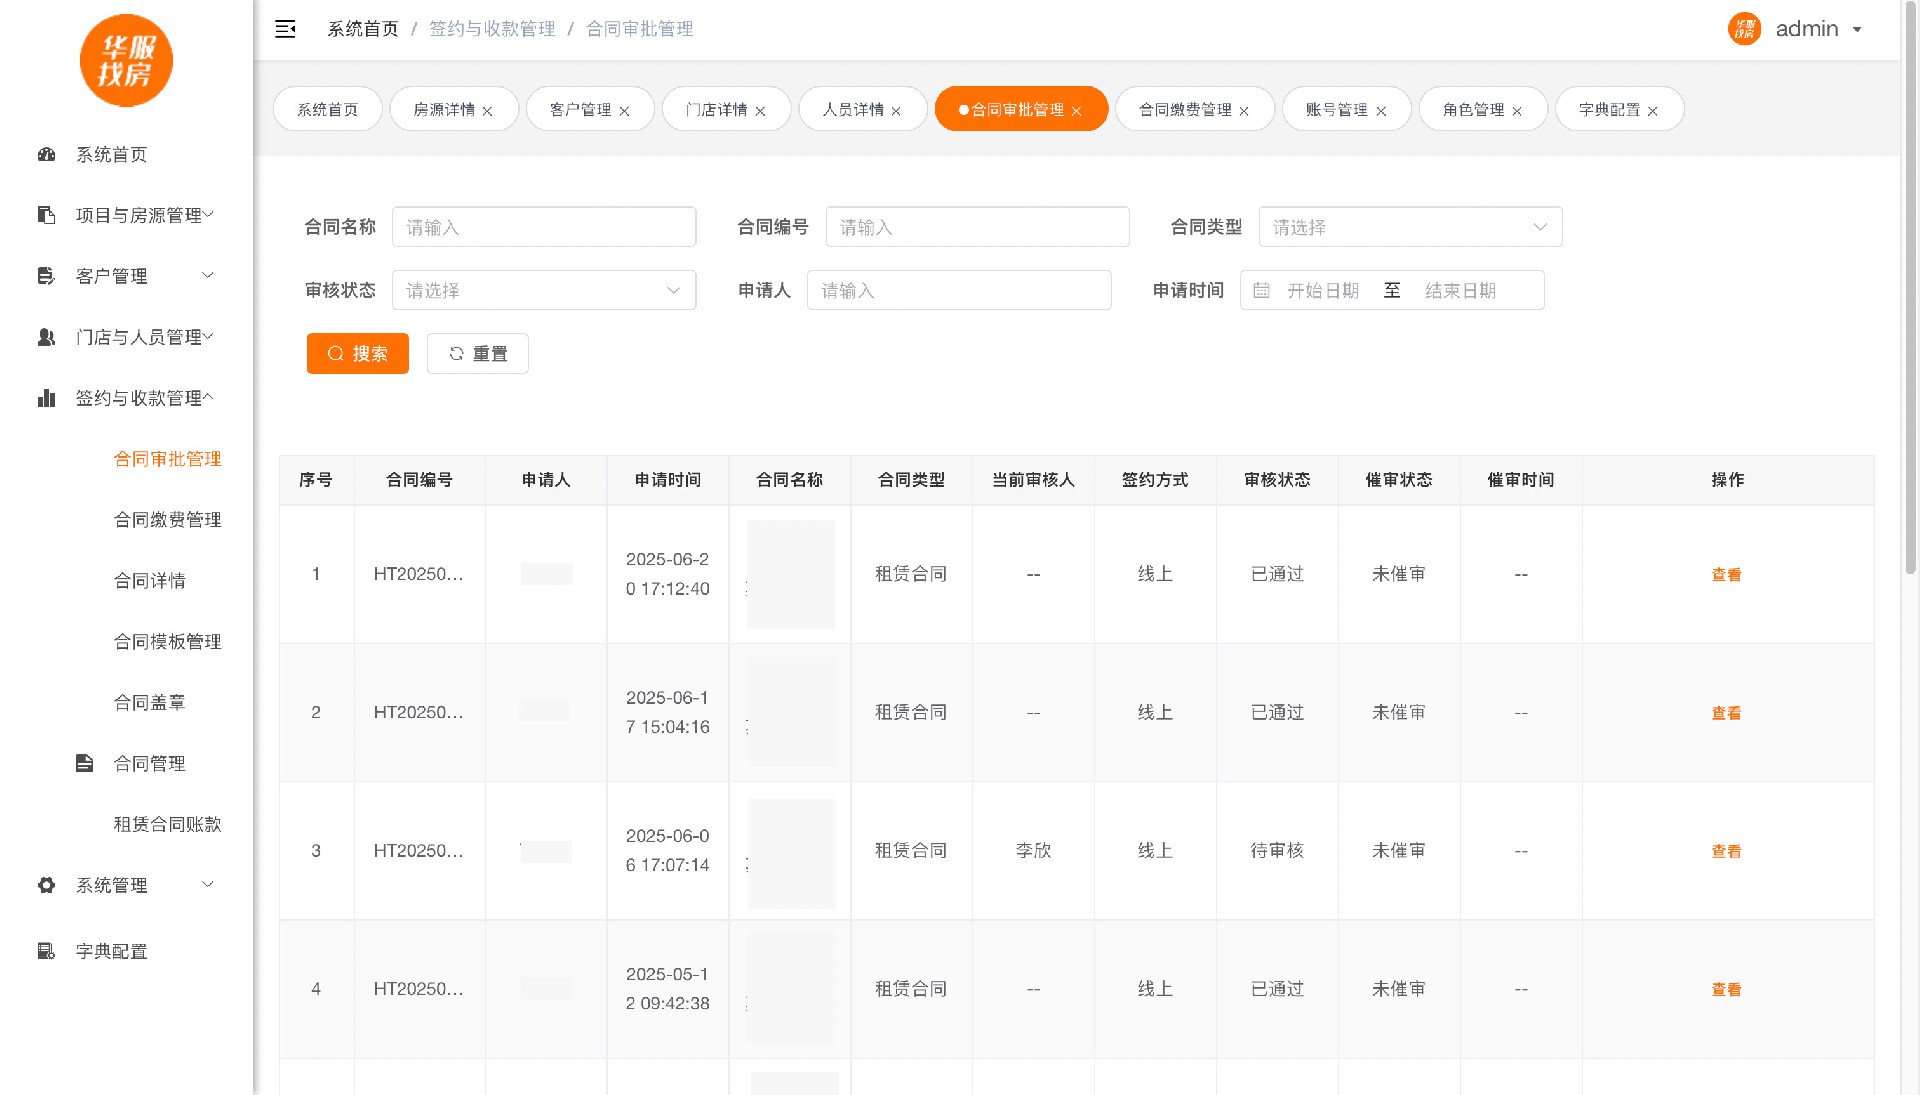Click the 系统管理 gear icon
Image resolution: width=1920 pixels, height=1095 pixels.
46,885
